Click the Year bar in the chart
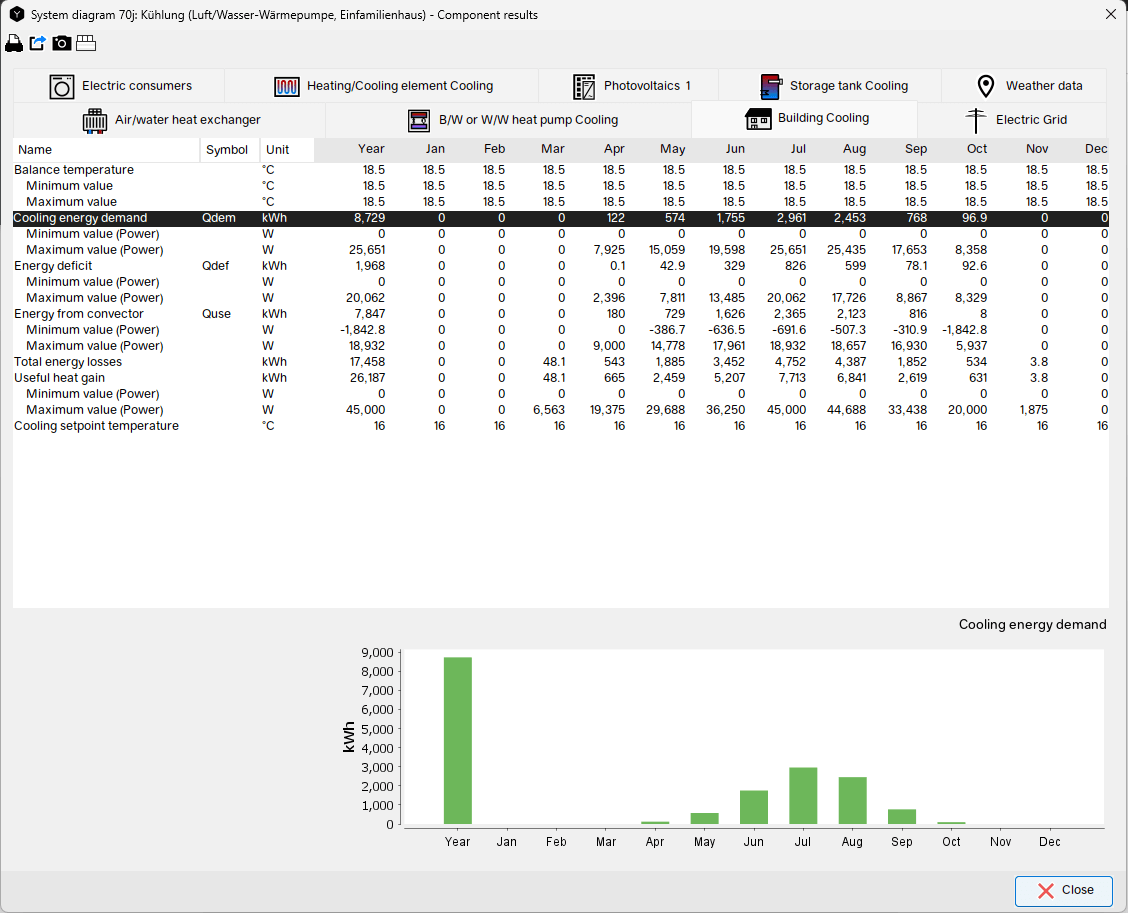This screenshot has height=913, width=1128. click(457, 740)
